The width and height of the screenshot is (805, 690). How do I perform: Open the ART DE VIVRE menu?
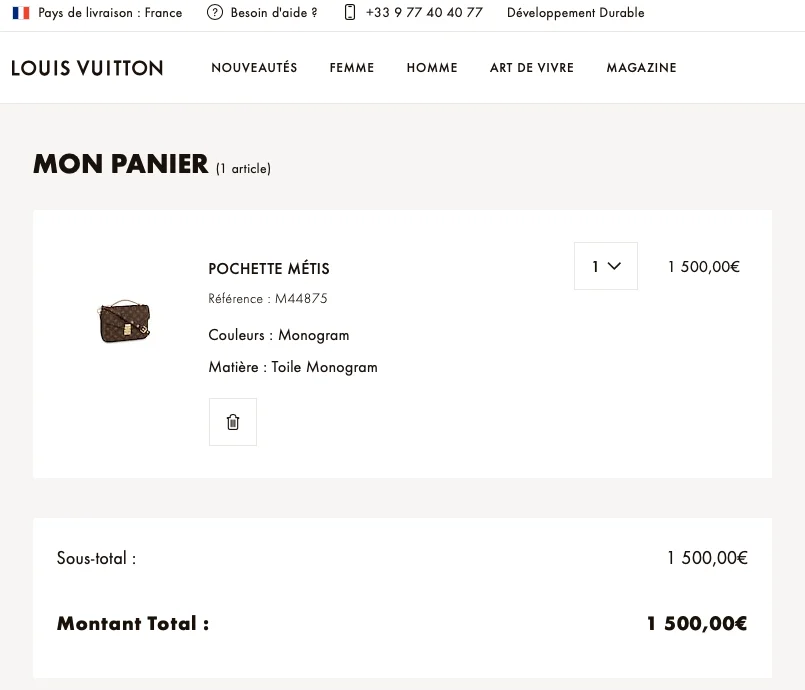(x=531, y=67)
